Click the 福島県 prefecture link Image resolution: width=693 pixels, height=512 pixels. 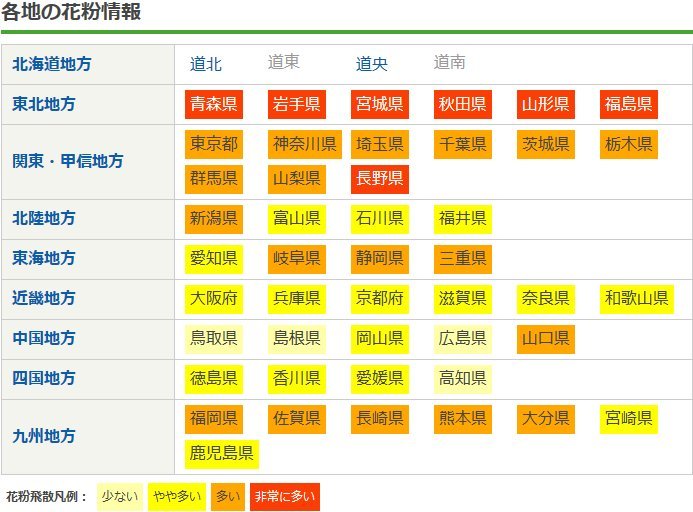(x=629, y=104)
